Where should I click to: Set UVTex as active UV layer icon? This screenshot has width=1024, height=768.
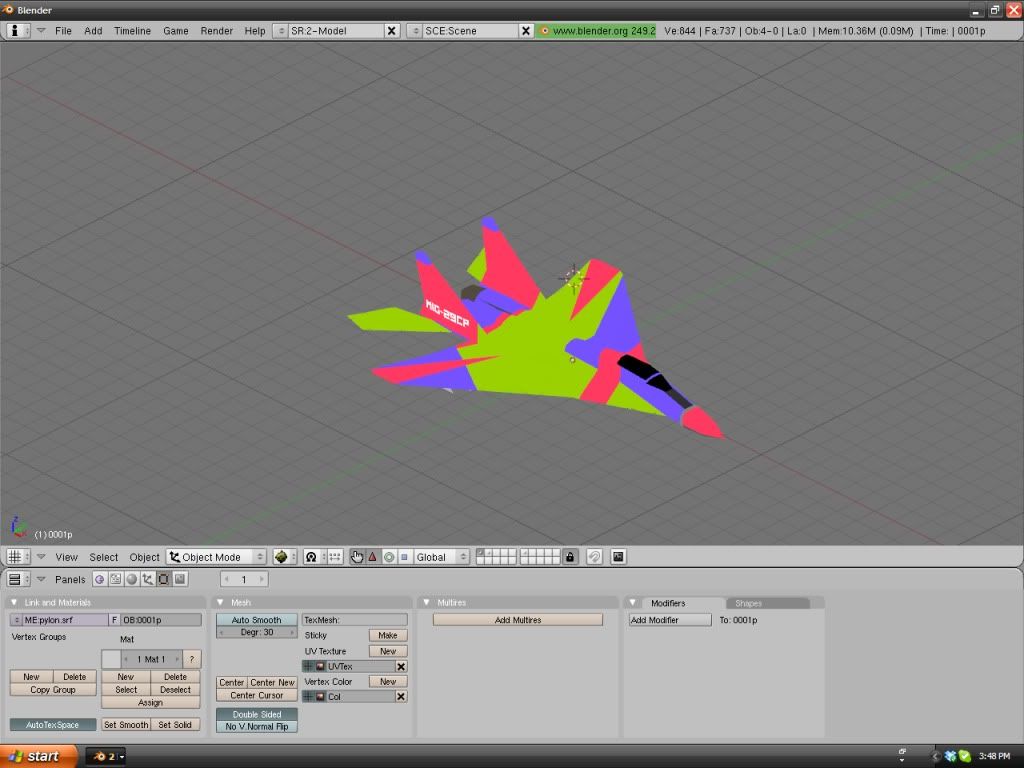coord(308,667)
